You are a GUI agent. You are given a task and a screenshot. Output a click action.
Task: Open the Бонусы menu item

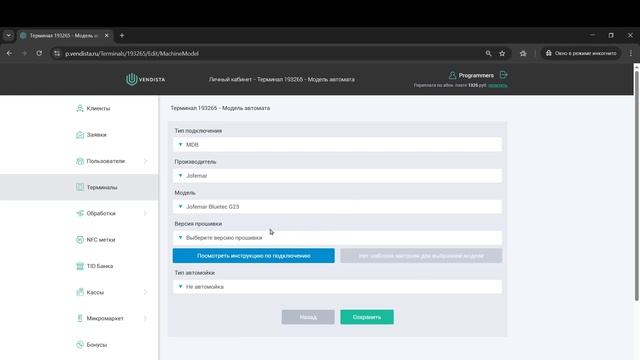[97, 345]
